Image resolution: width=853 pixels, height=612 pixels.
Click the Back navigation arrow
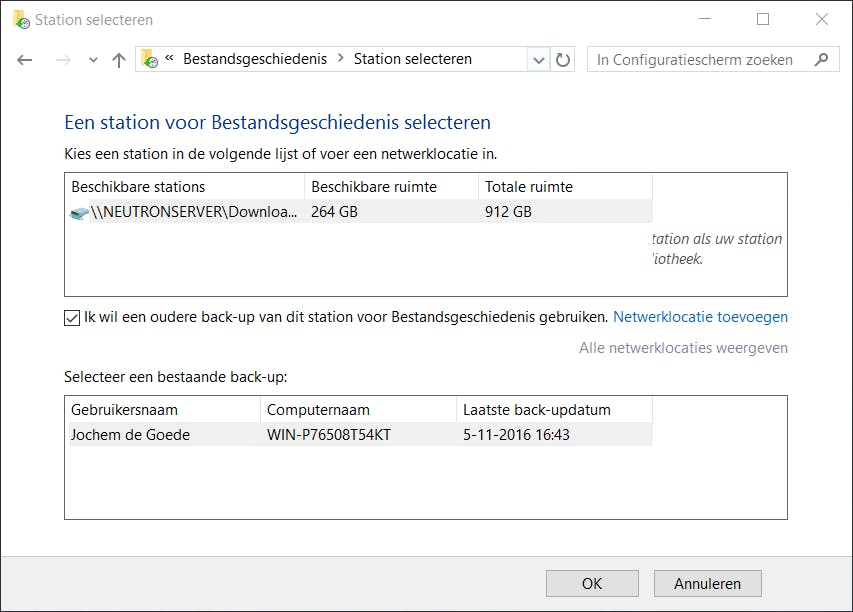click(x=25, y=60)
